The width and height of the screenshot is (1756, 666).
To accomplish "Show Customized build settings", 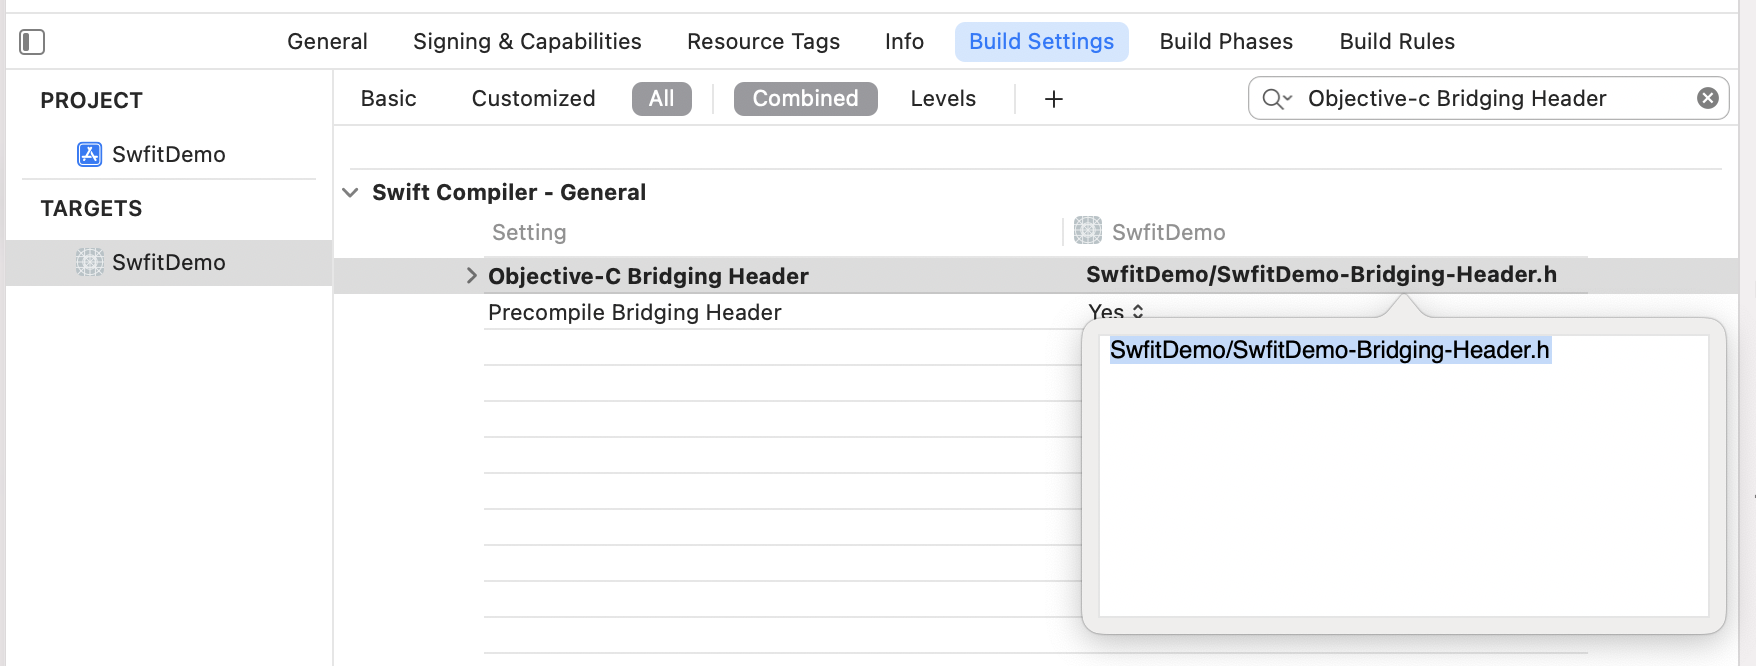I will click(x=533, y=99).
